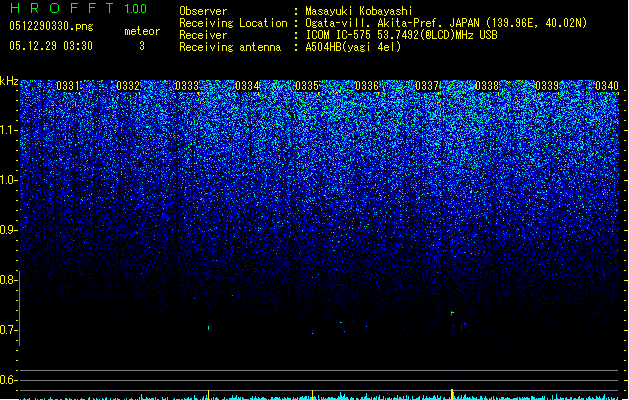The height and width of the screenshot is (400, 629).
Task: Click the meteor count value 3
Action: [142, 46]
